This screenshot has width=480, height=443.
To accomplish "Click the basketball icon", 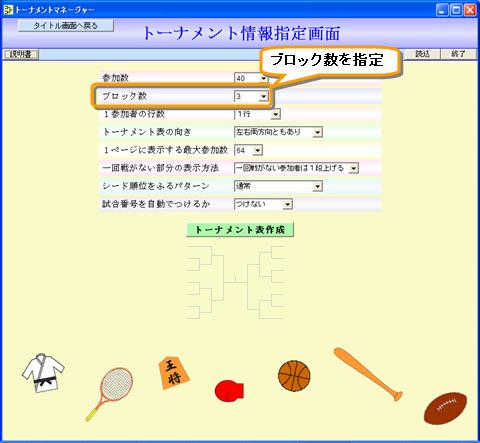I will click(x=294, y=376).
